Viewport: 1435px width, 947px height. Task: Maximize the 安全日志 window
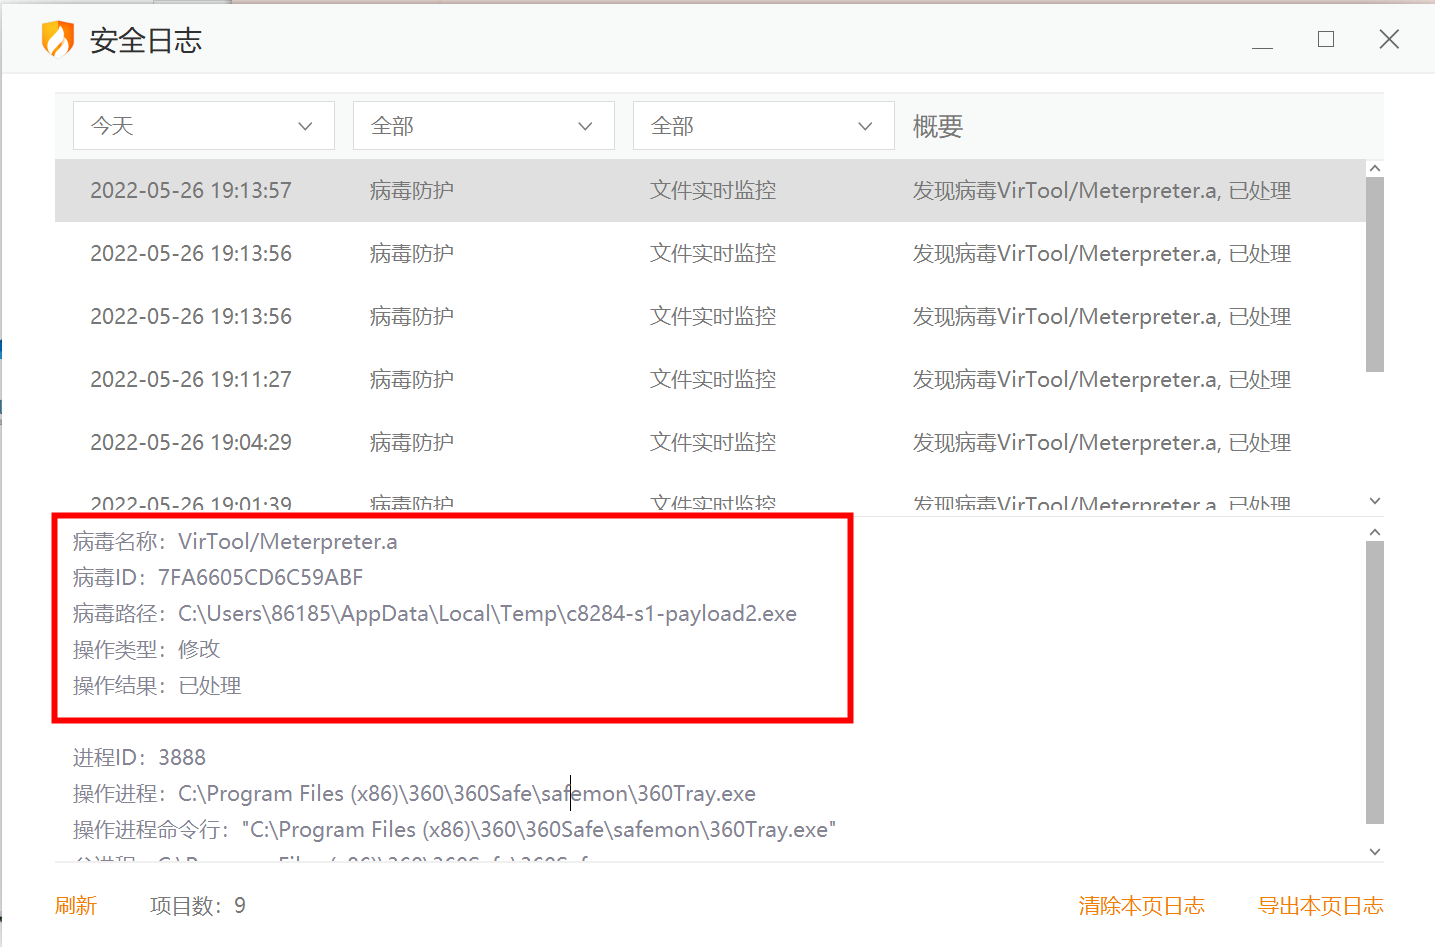click(x=1326, y=39)
